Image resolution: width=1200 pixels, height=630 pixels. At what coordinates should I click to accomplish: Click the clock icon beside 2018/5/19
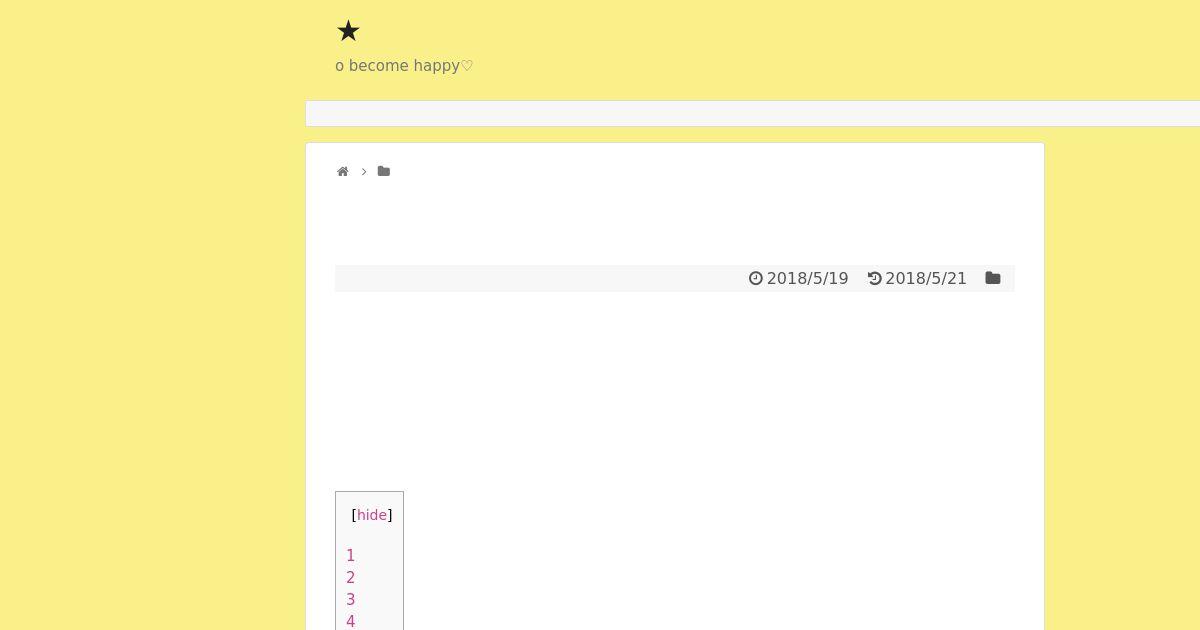pyautogui.click(x=756, y=278)
